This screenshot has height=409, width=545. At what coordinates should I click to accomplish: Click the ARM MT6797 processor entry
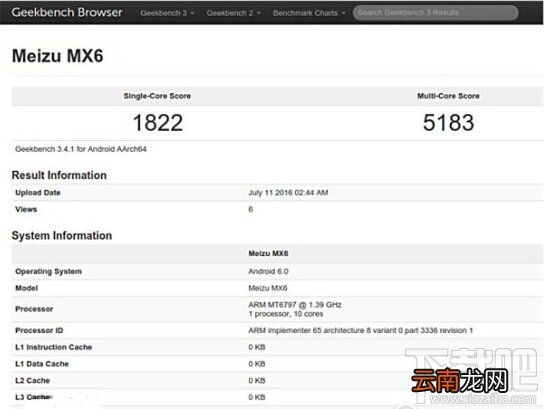295,305
